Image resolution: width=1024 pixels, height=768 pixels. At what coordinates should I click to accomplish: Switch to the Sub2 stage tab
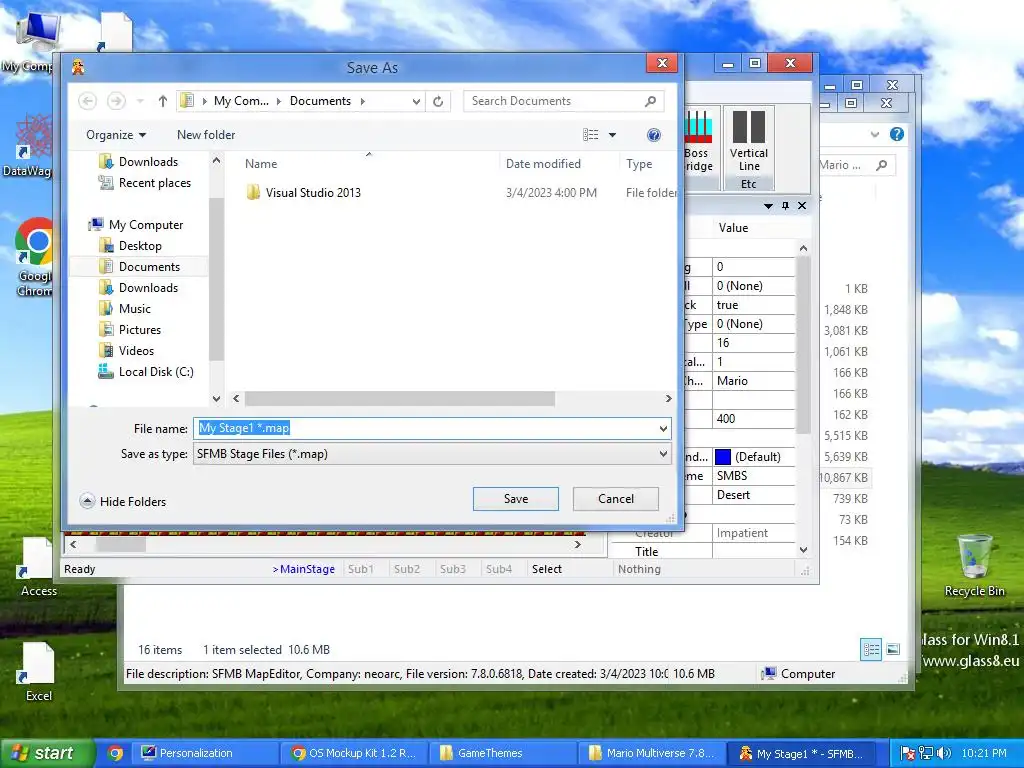(x=407, y=569)
